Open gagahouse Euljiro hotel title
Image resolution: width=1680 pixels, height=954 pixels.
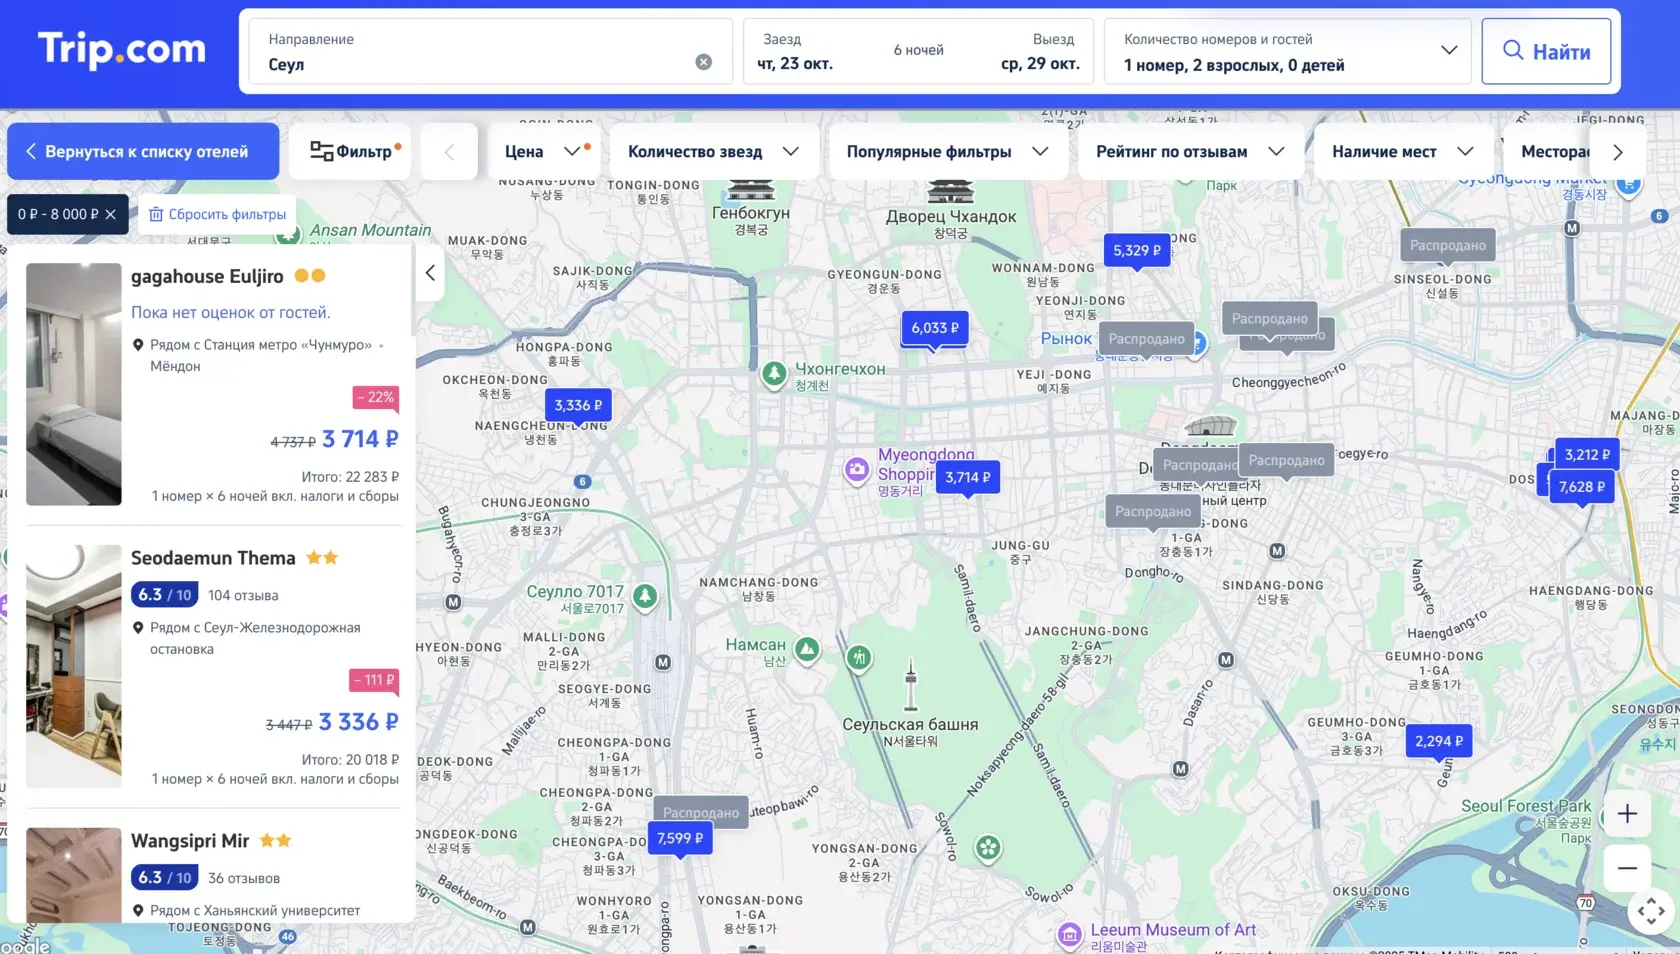click(x=207, y=276)
